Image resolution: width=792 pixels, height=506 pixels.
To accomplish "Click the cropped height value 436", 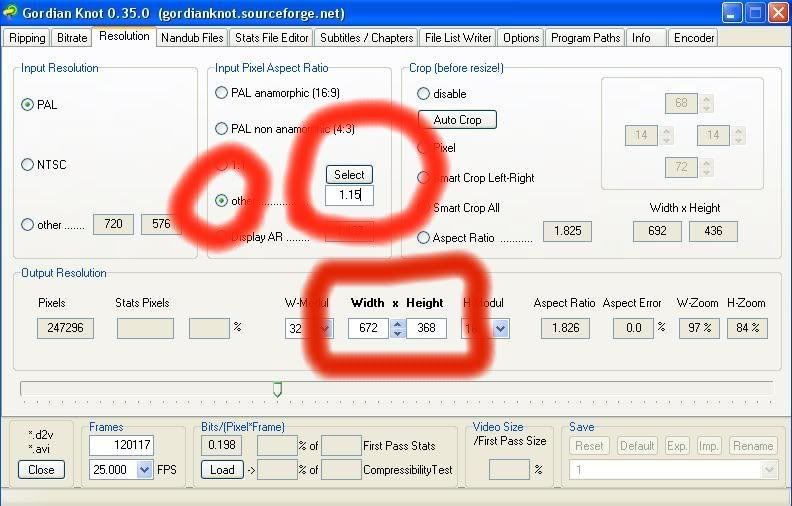I will pyautogui.click(x=713, y=231).
